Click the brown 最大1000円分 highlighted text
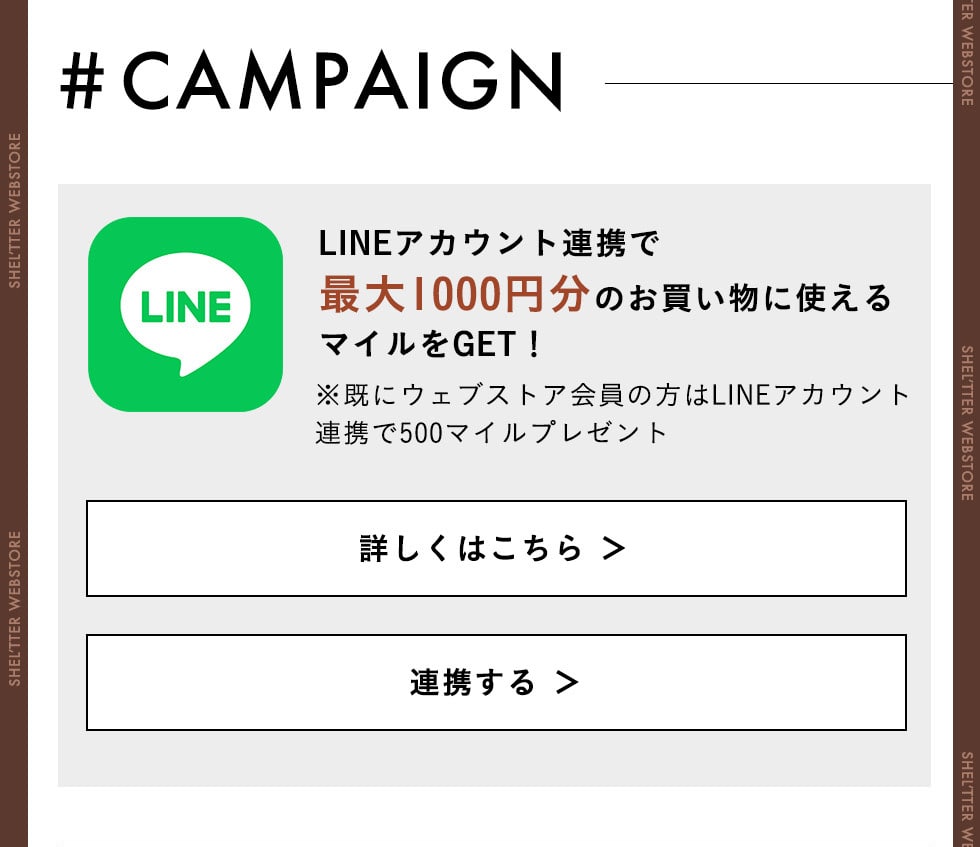This screenshot has height=847, width=980. 454,296
